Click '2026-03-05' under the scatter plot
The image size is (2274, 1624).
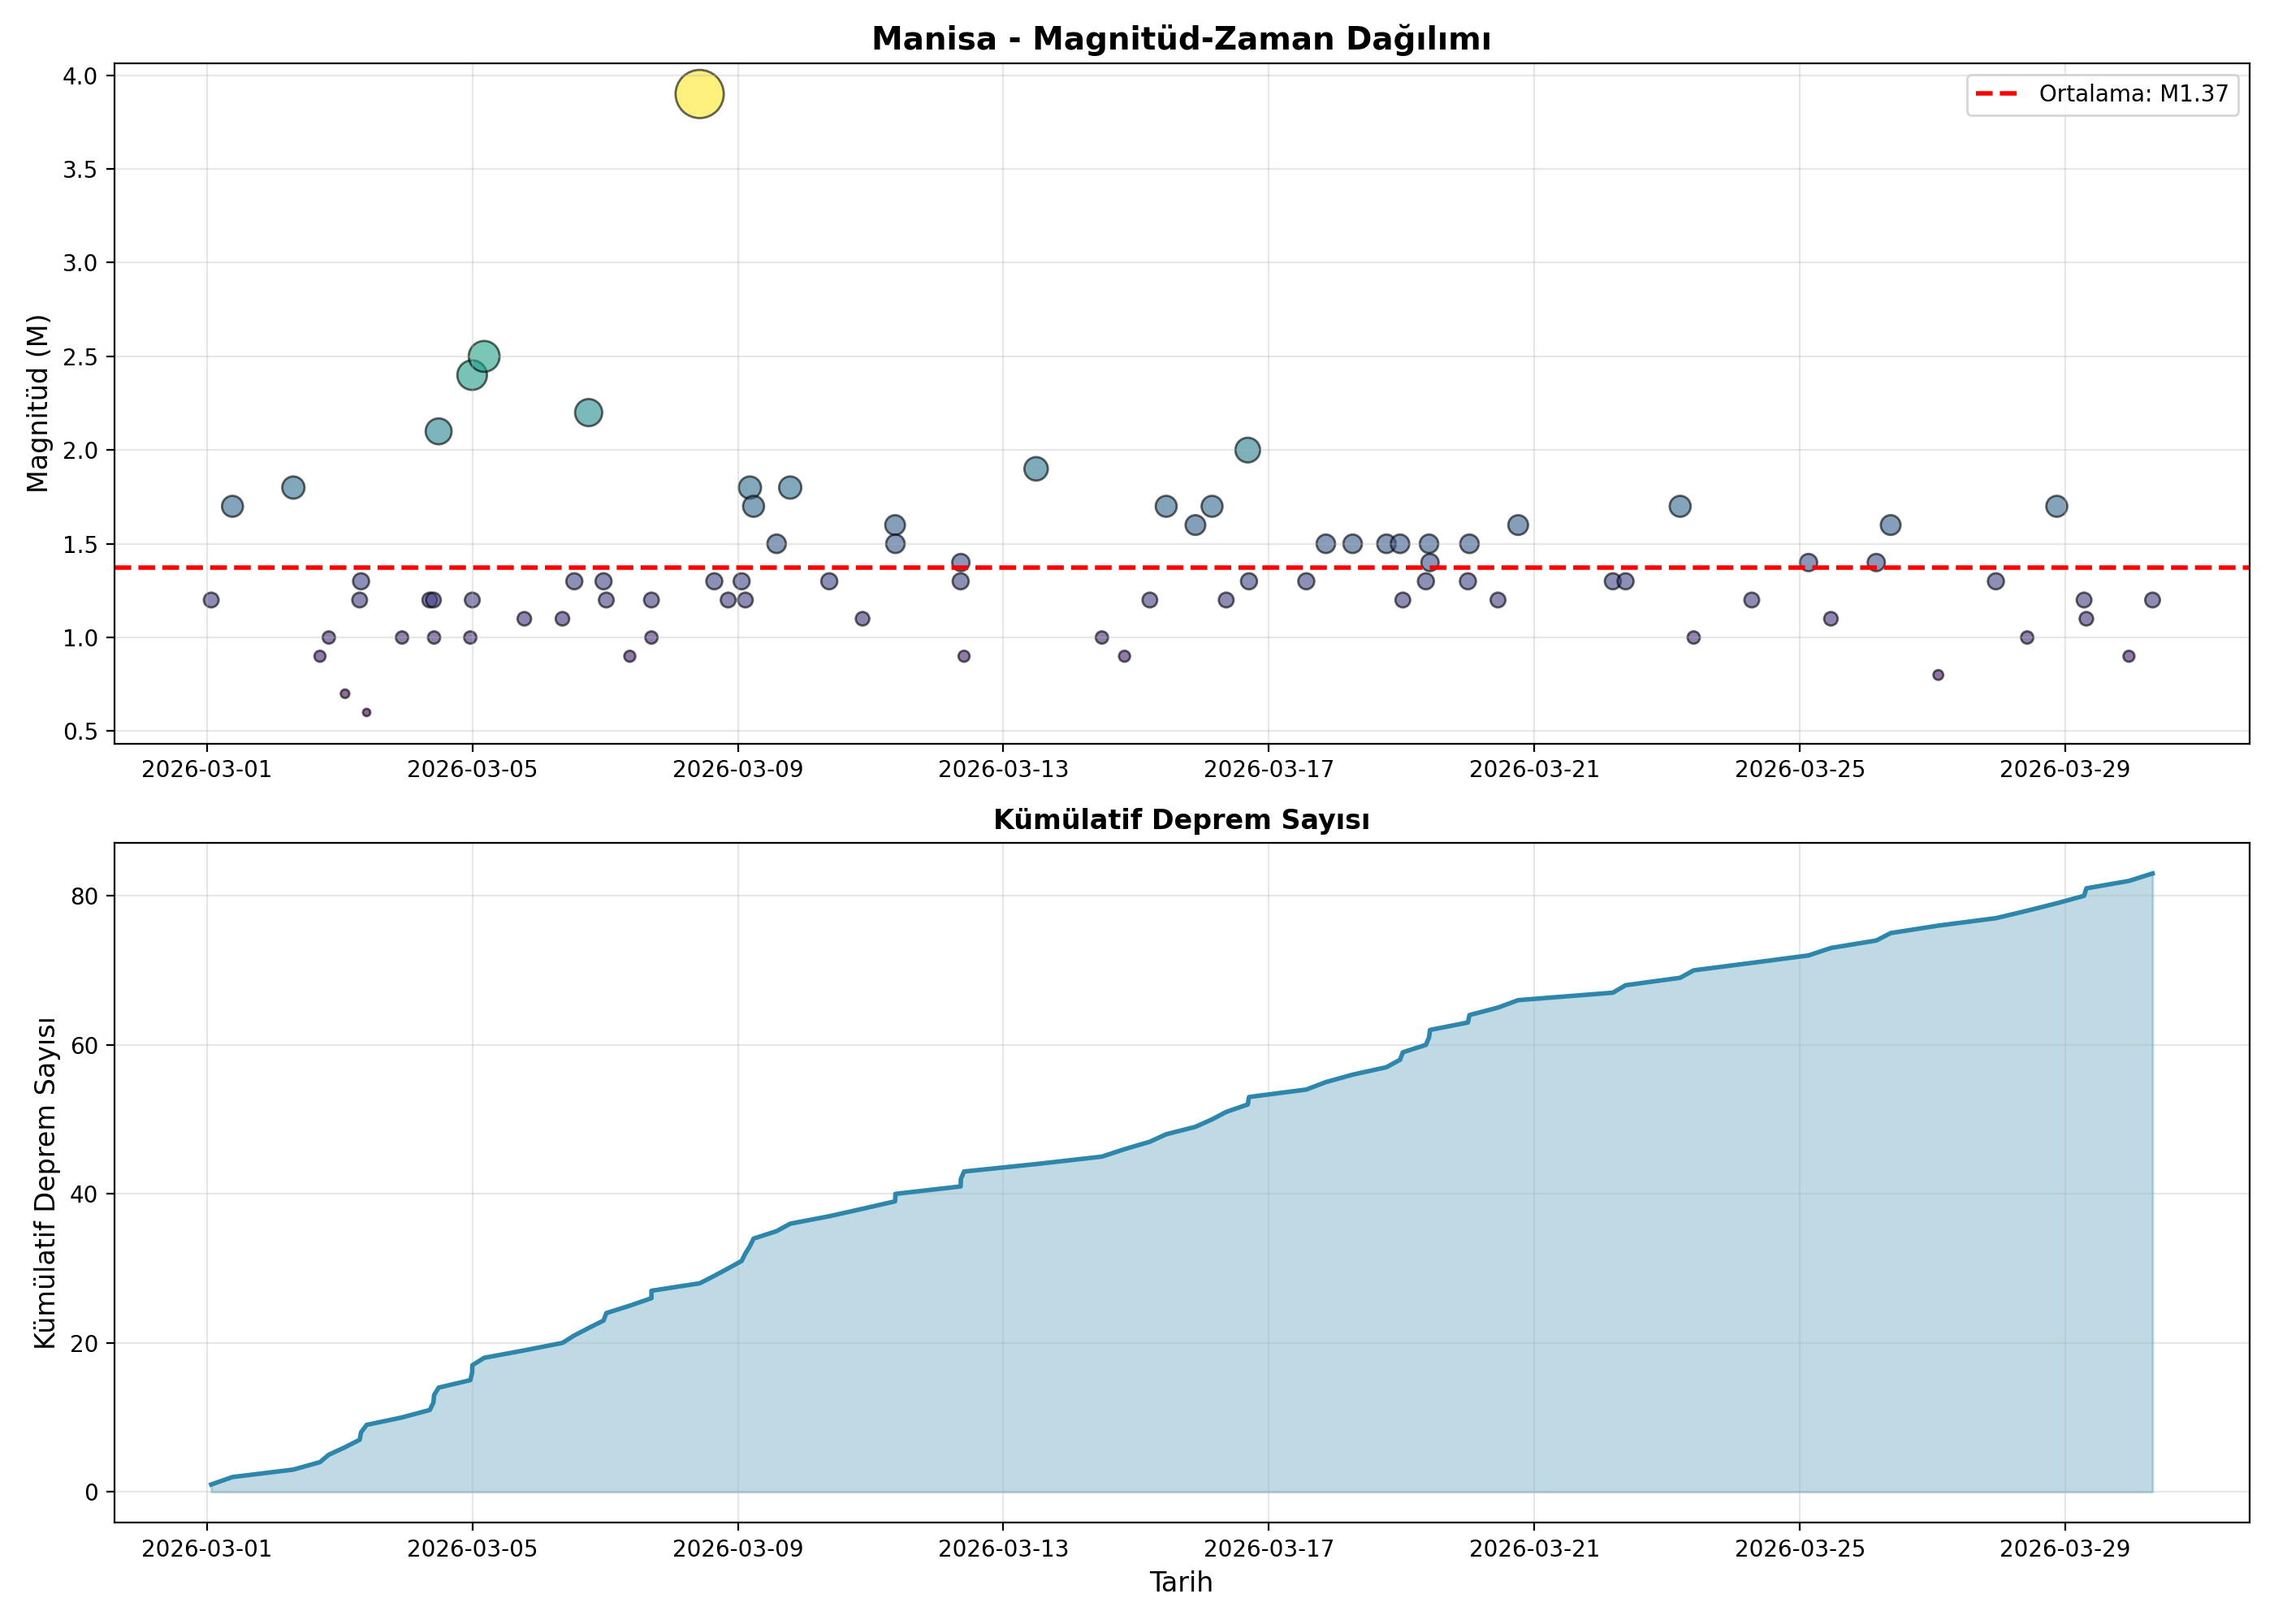tap(473, 769)
